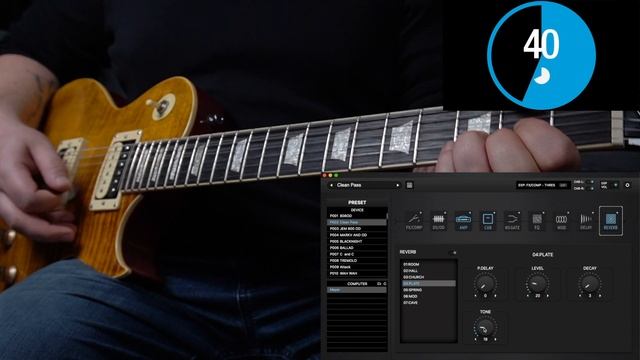Click the DECAY knob

pos(590,283)
